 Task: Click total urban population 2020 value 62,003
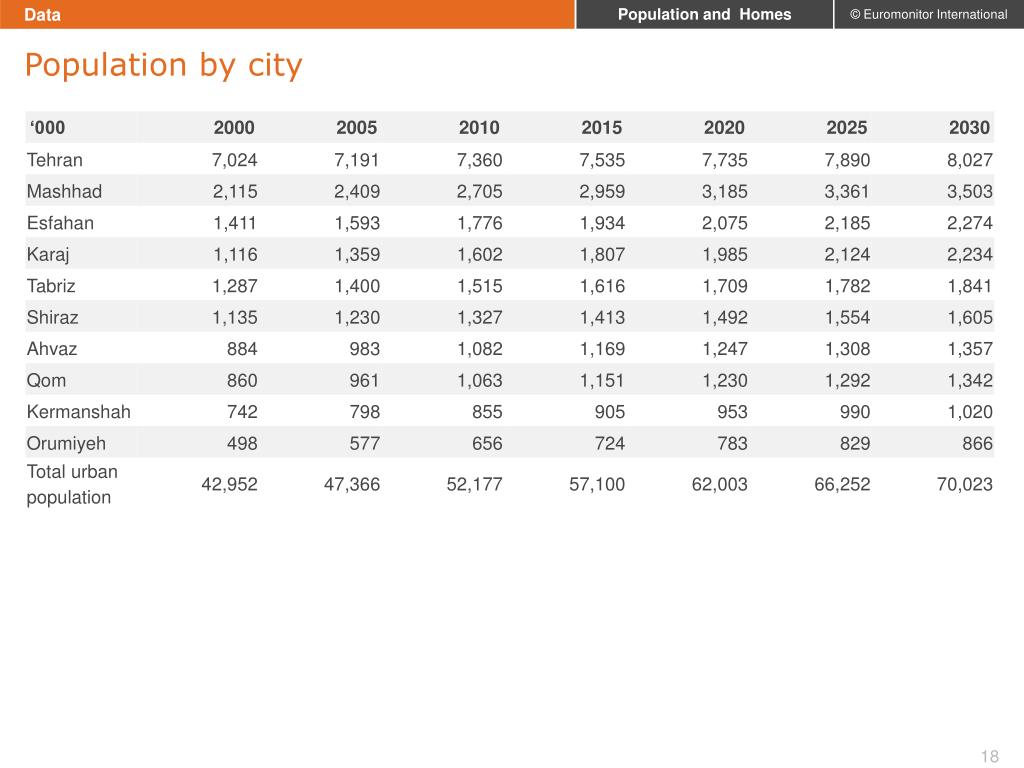[x=720, y=485]
